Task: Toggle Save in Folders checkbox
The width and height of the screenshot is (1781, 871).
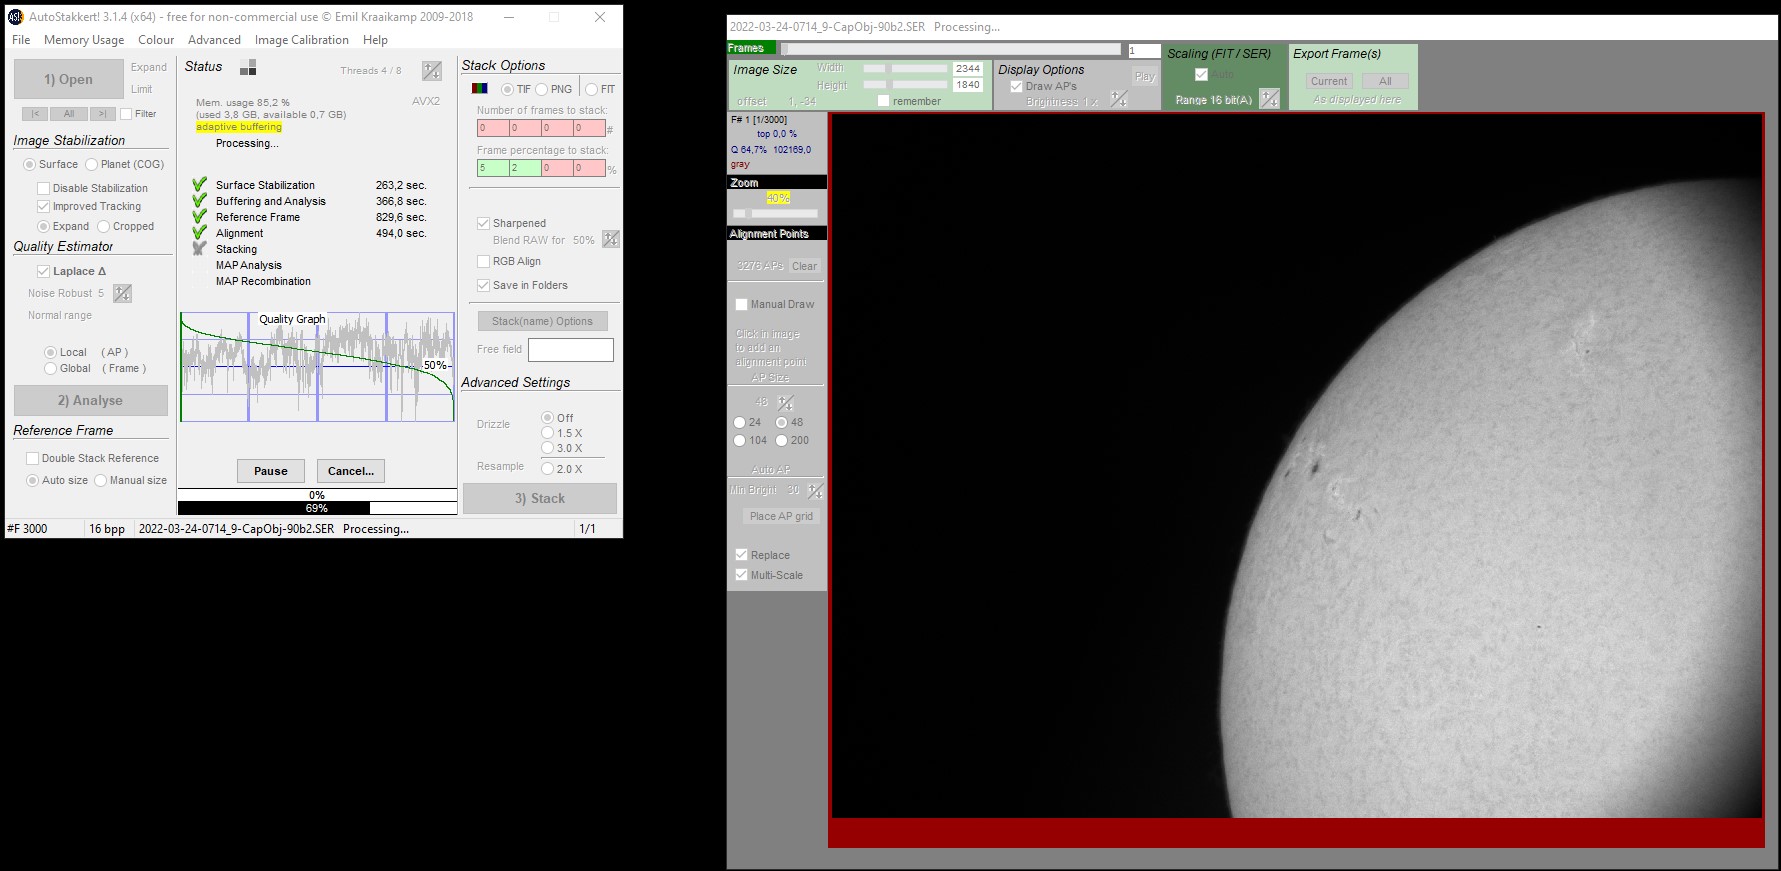Action: coord(483,285)
